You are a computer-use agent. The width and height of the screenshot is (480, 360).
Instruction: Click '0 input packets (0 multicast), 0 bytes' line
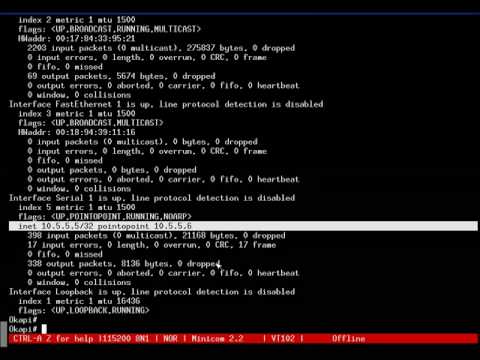(142, 142)
